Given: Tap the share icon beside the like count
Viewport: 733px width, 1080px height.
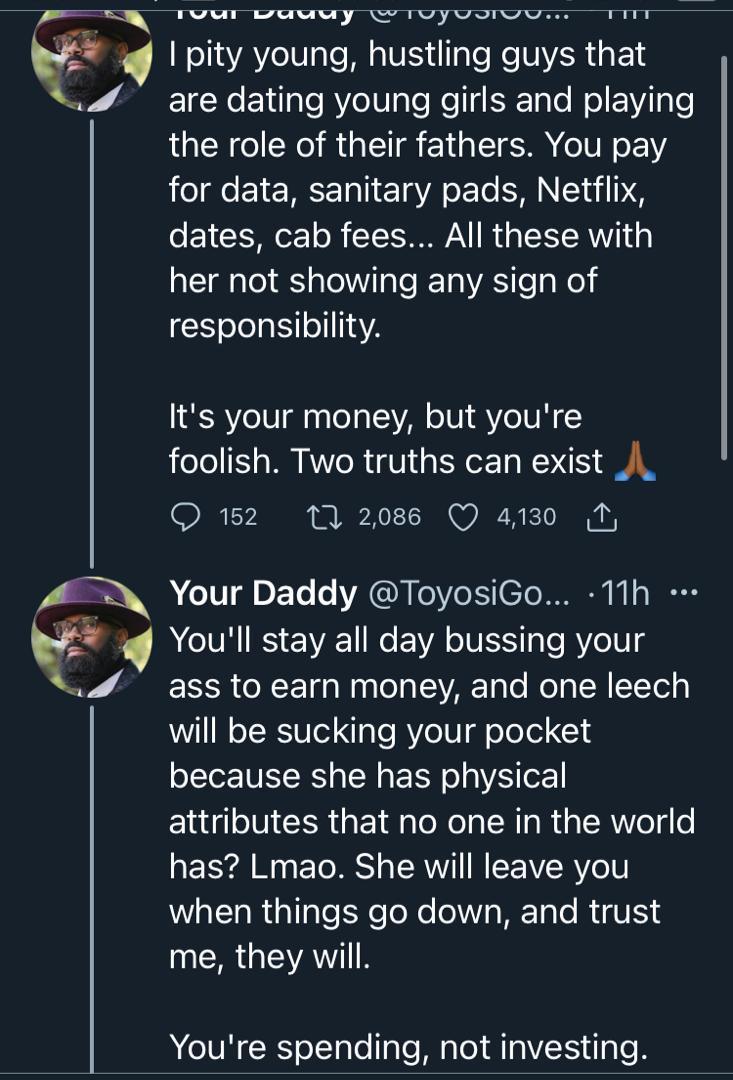Looking at the screenshot, I should click(600, 516).
